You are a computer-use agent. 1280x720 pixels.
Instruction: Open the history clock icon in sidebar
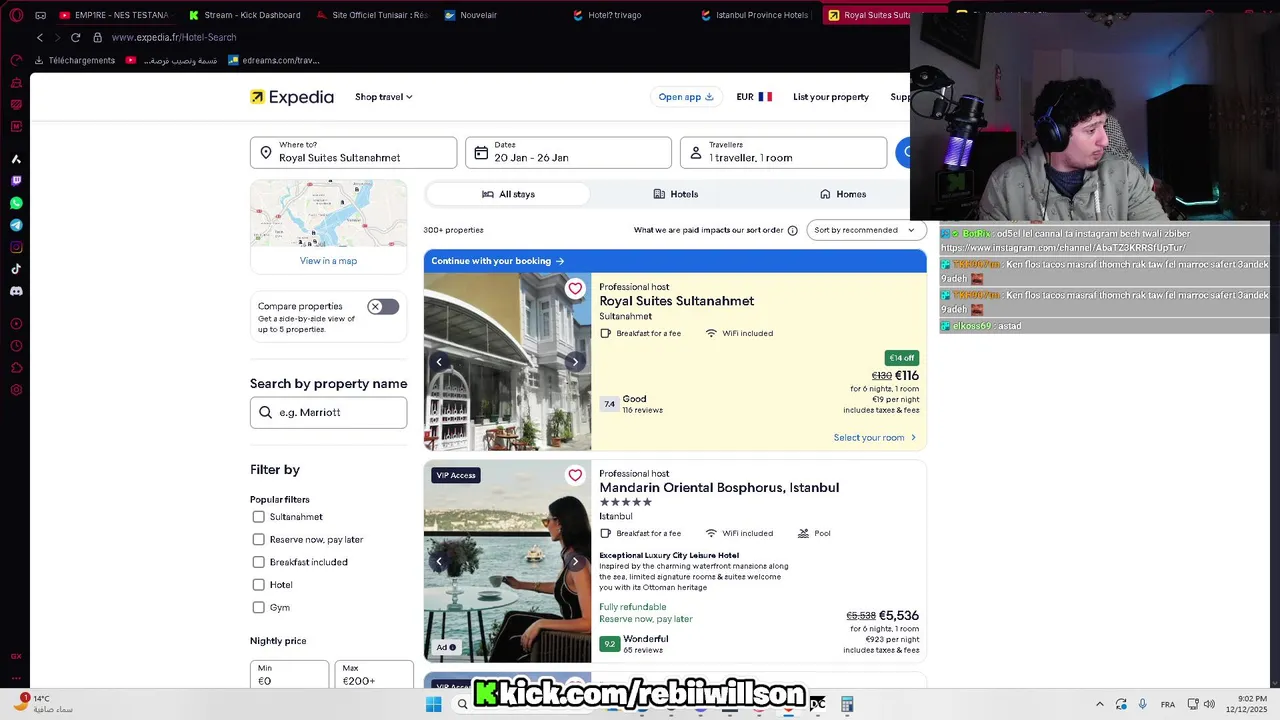[x=16, y=346]
